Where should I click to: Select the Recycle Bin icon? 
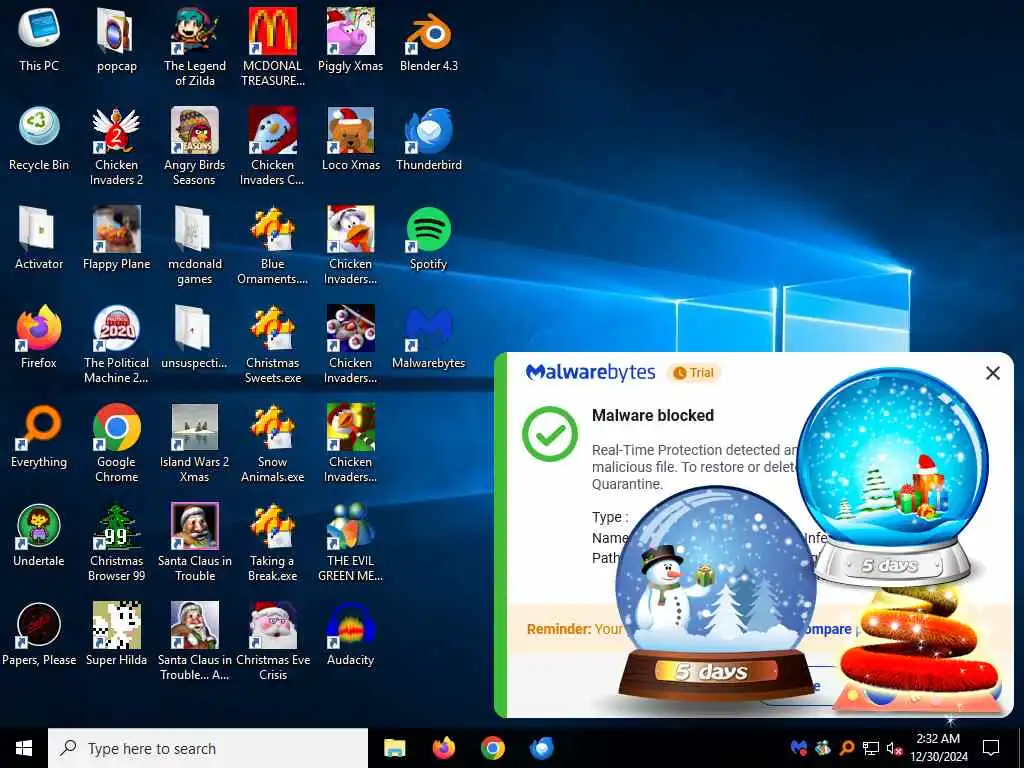pos(39,138)
